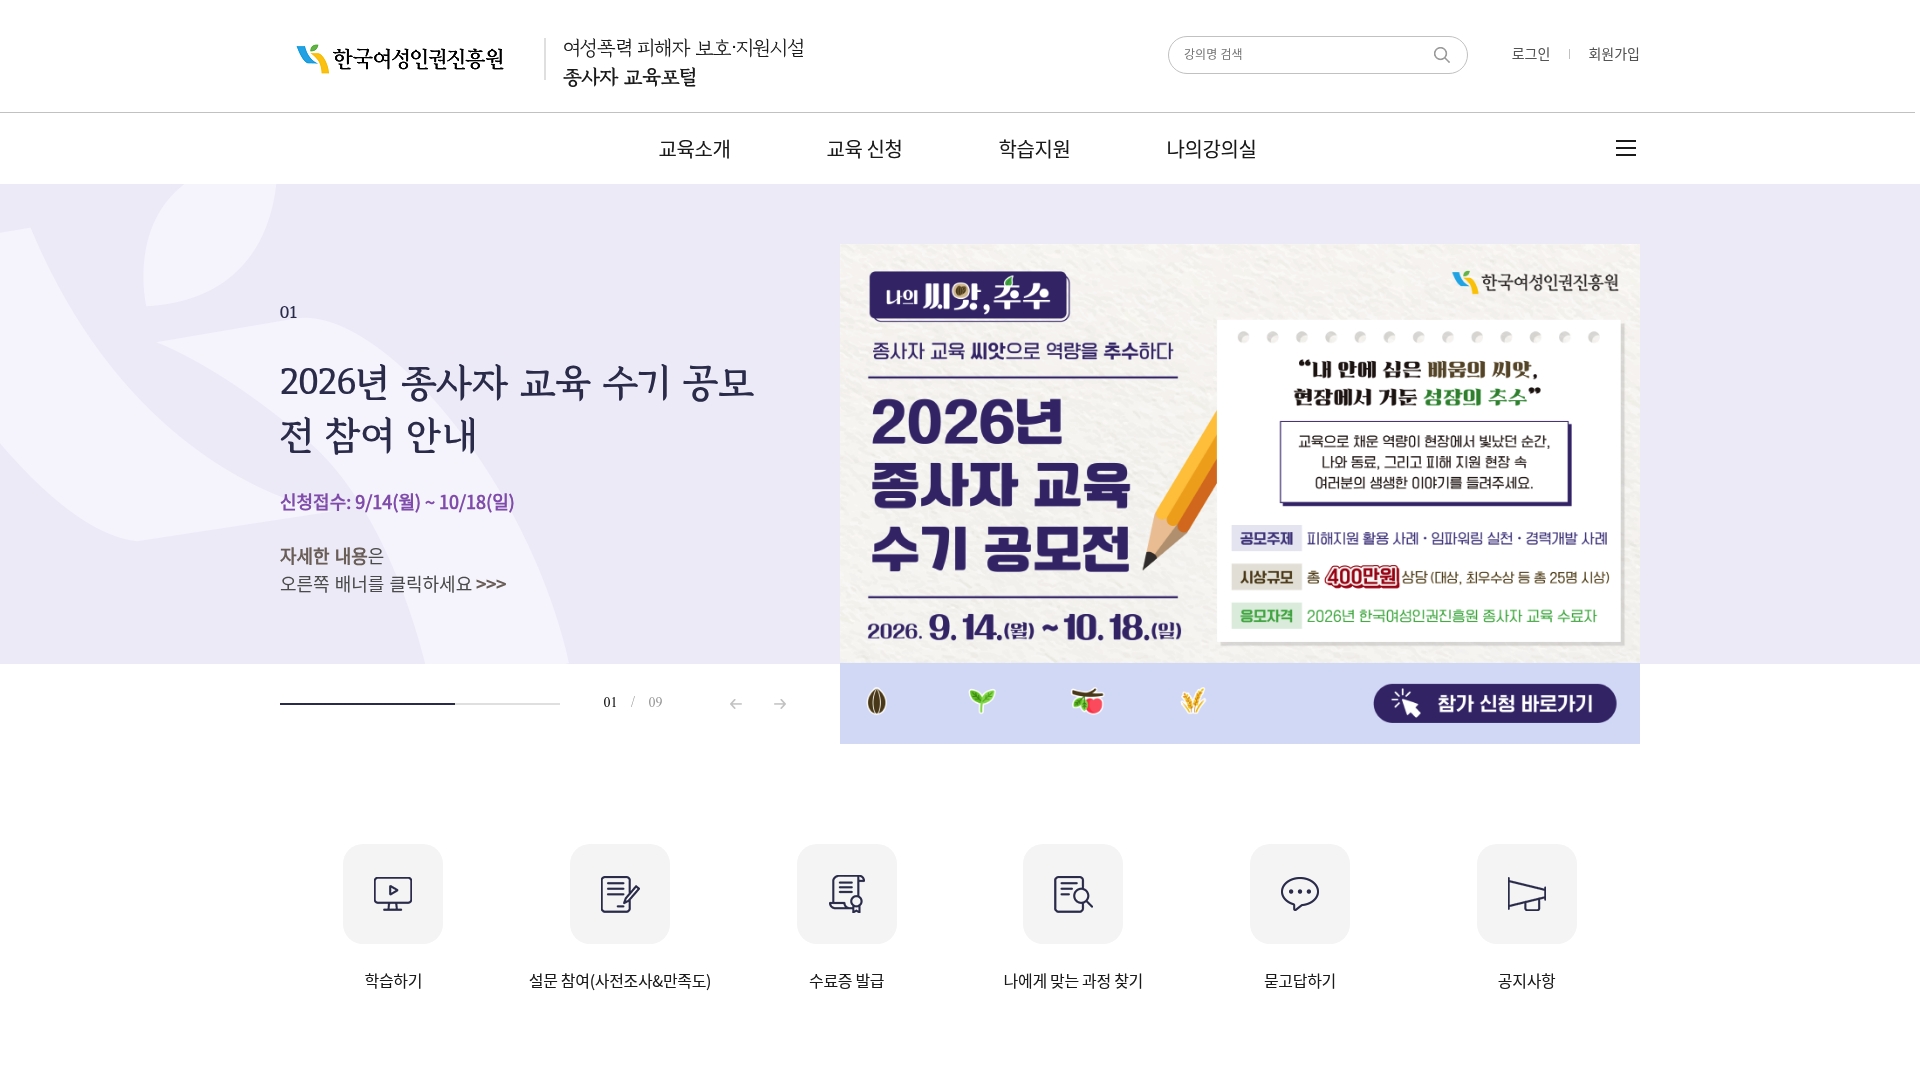The width and height of the screenshot is (1920, 1080).
Task: Click the 한국여성인권진흥원 logo
Action: 400,59
